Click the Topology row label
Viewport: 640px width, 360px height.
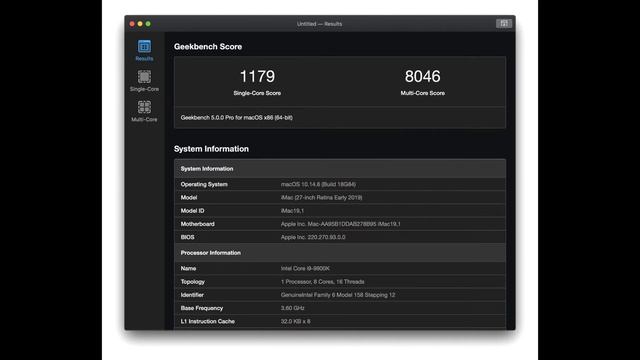coord(193,282)
